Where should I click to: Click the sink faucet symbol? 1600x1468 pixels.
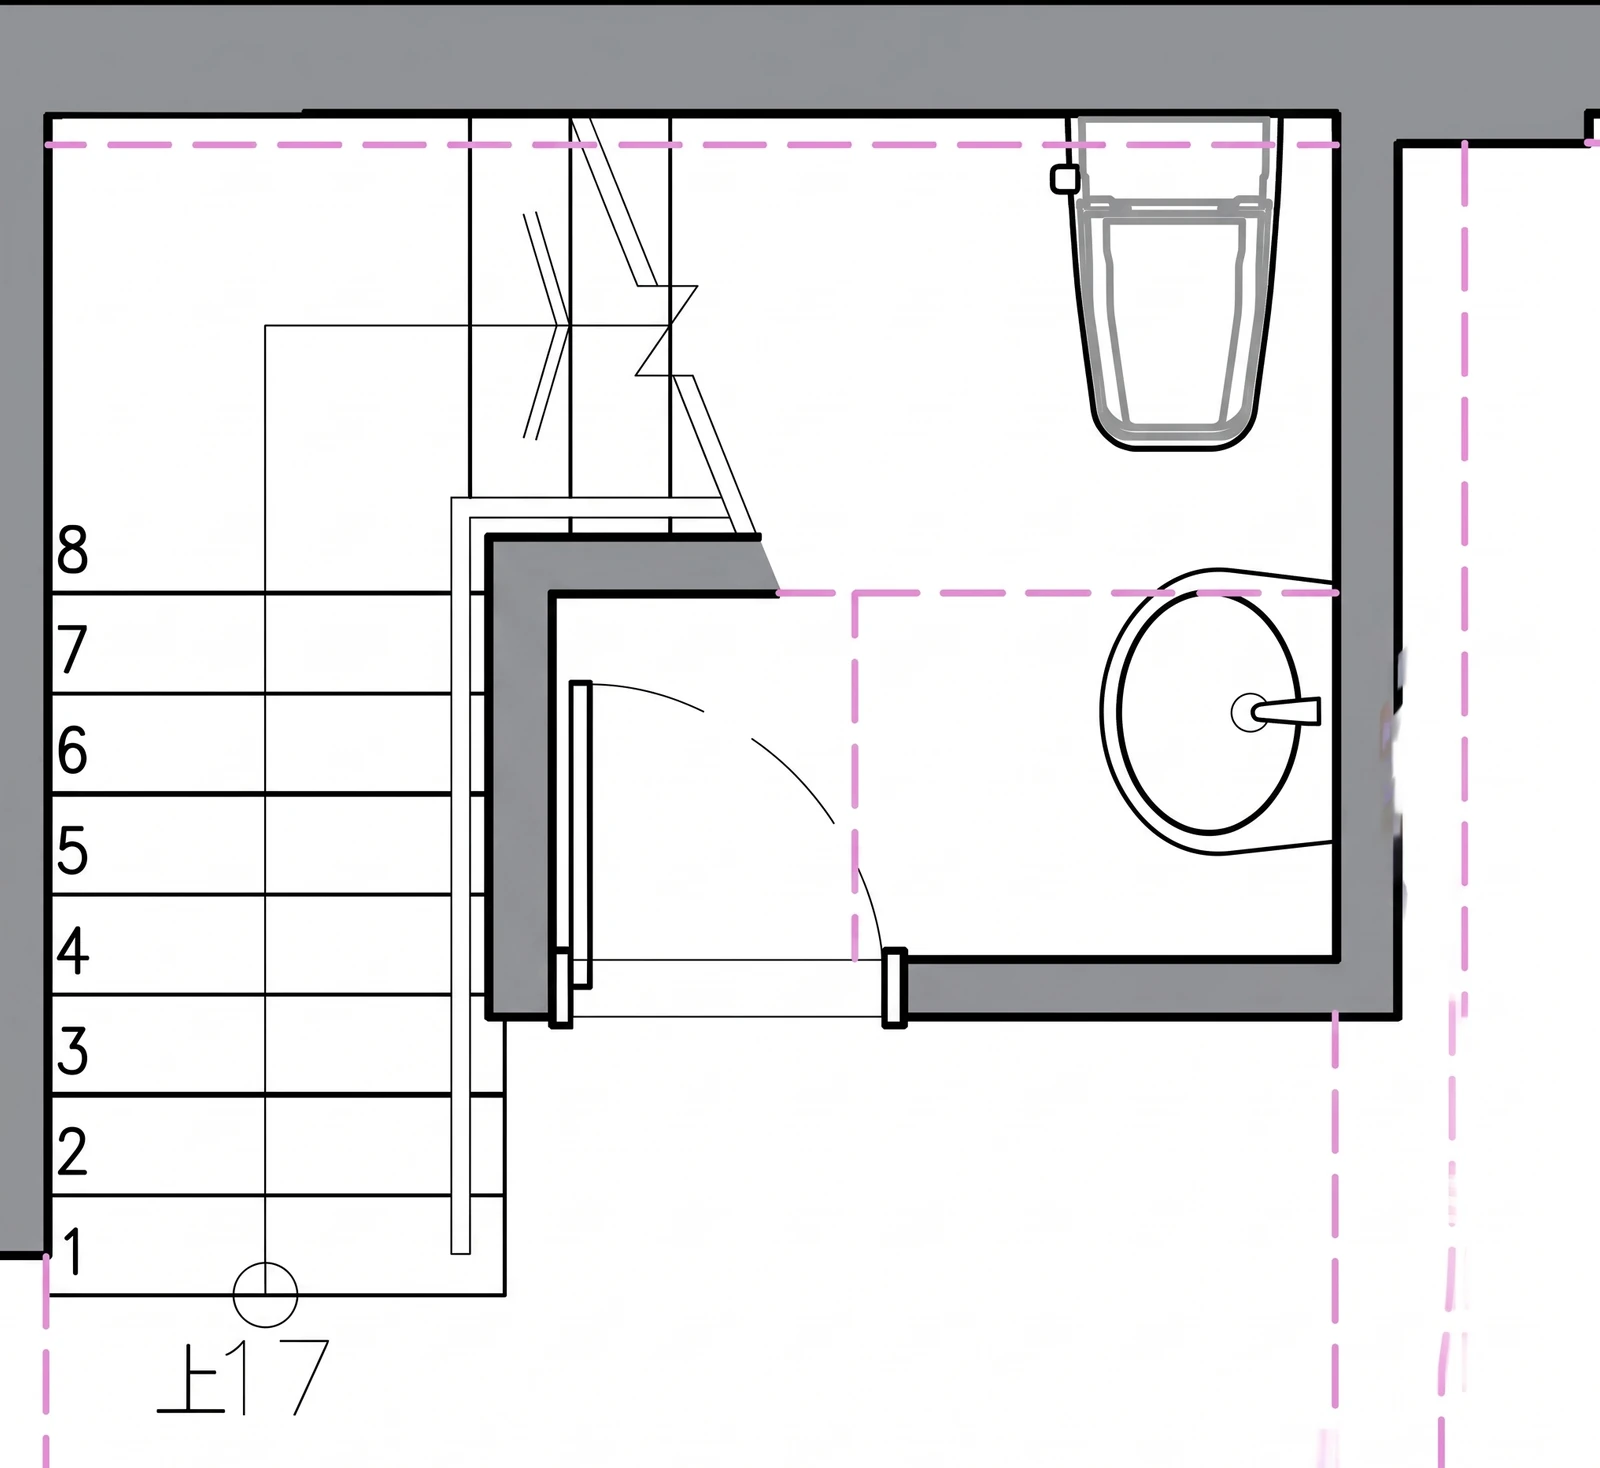(1276, 711)
